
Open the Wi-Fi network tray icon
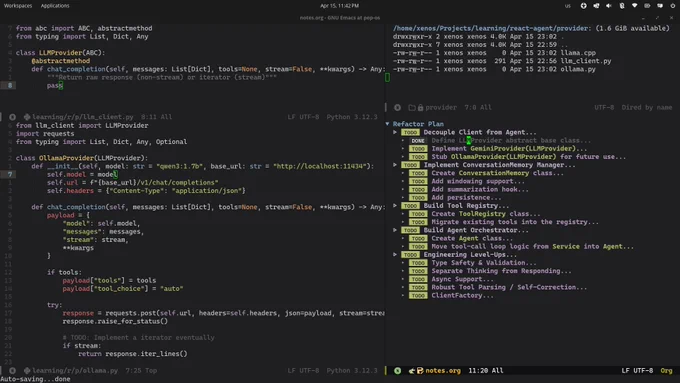[634, 6]
